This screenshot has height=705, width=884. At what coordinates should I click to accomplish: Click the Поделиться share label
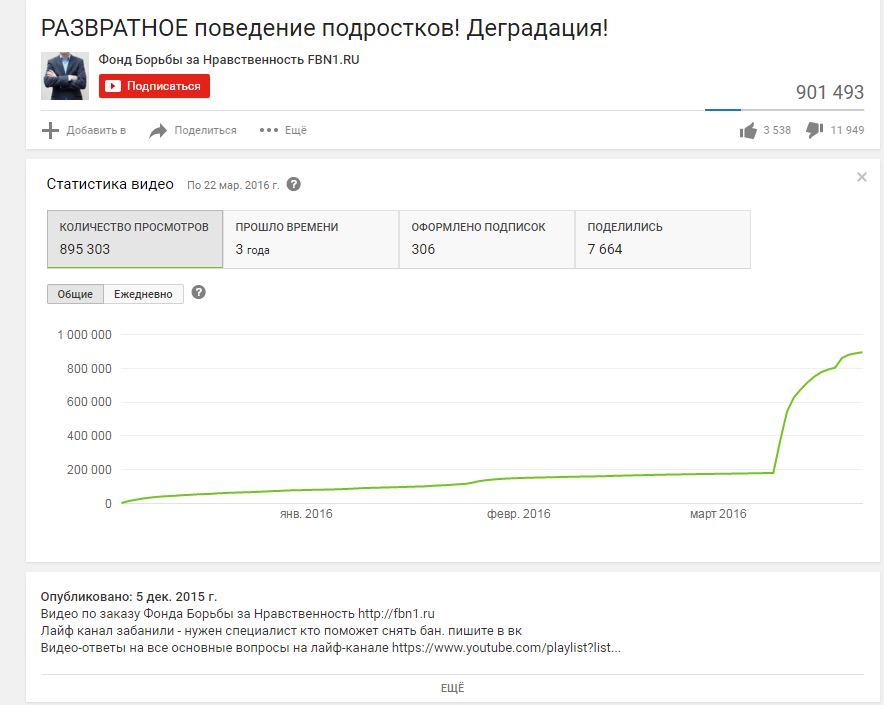point(206,130)
